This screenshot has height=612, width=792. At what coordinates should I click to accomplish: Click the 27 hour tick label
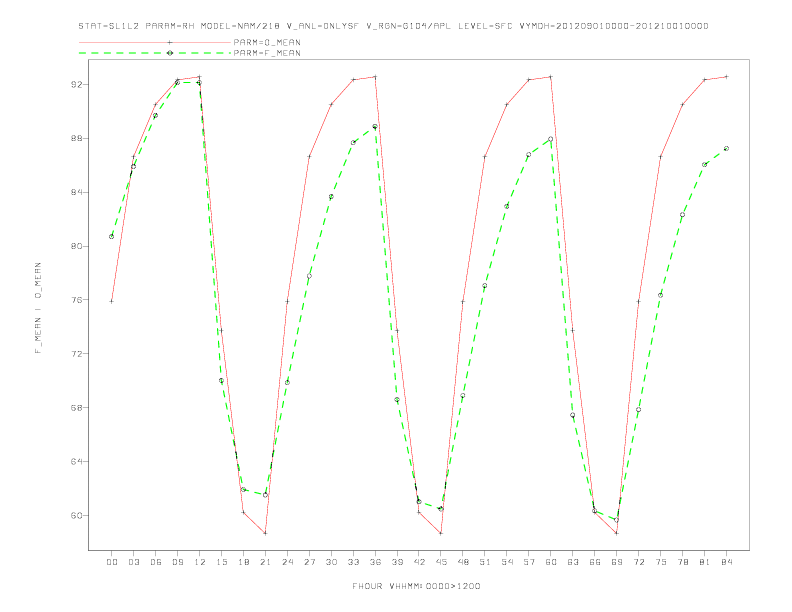(309, 562)
